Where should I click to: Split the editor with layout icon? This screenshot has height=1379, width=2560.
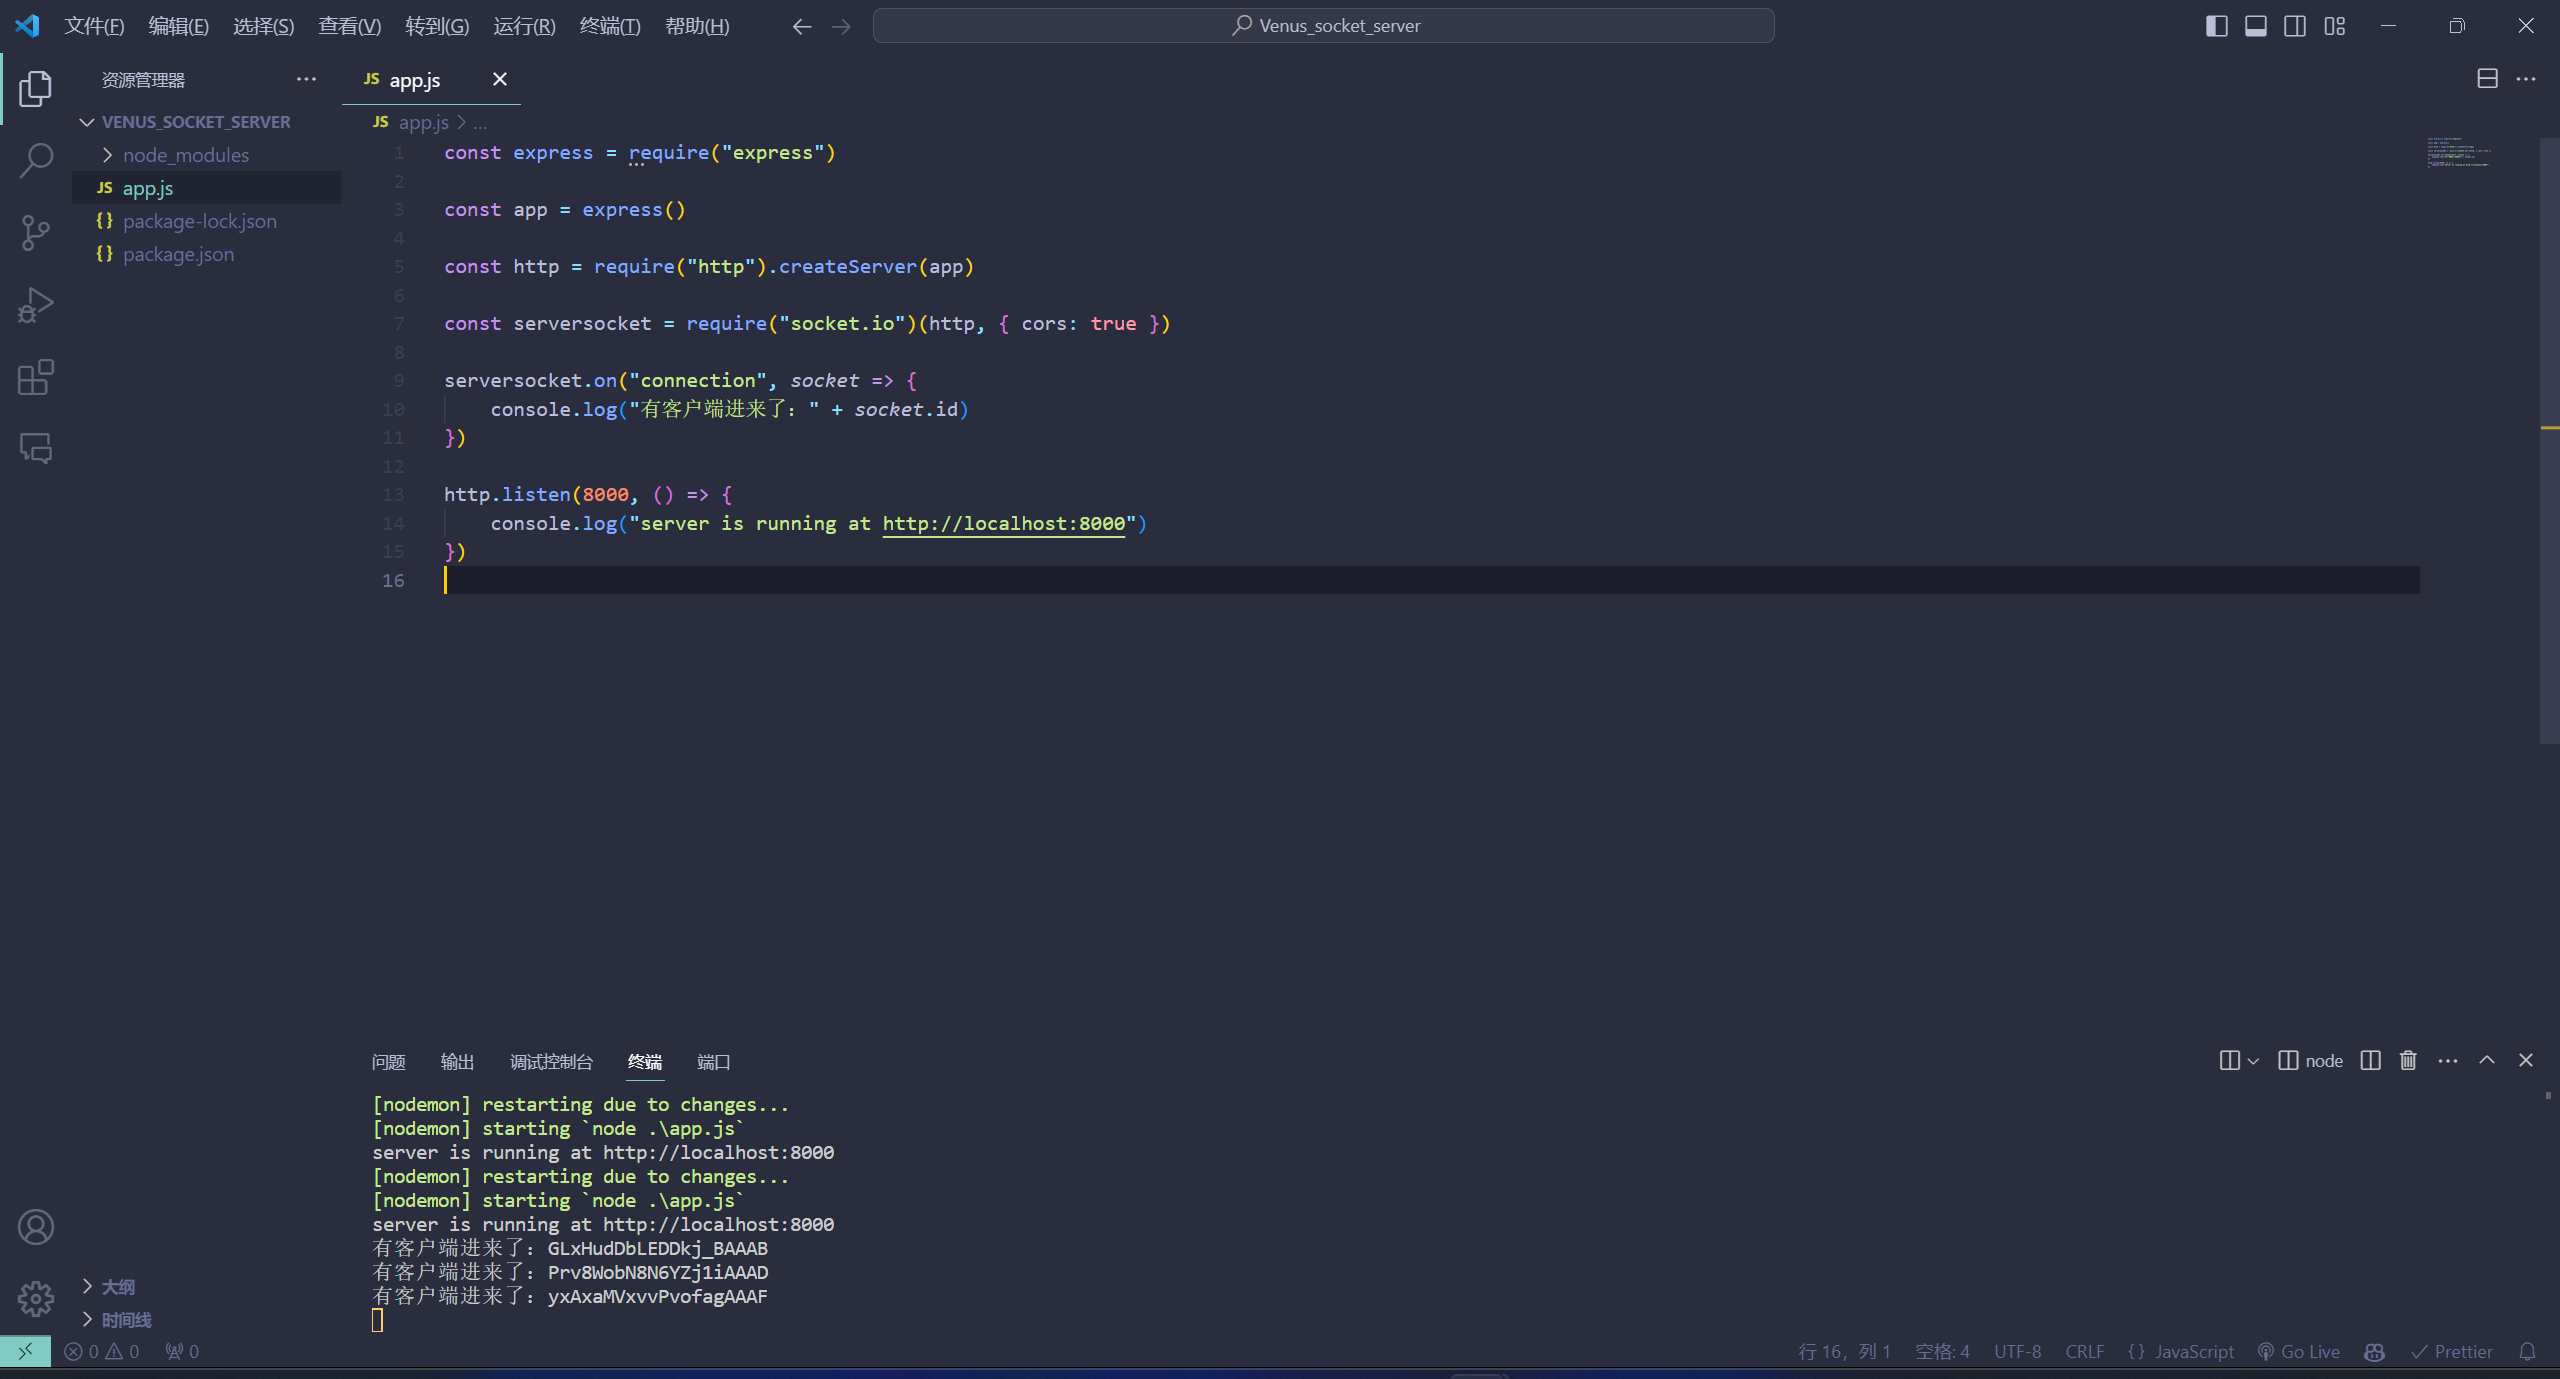coord(2487,79)
